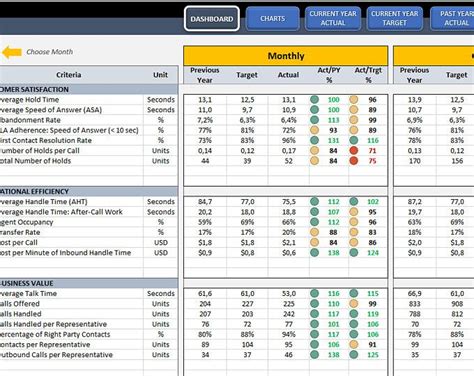Image resolution: width=474 pixels, height=376 pixels.
Task: Click Total Number of Holds amber Act/PY indicator
Action: tap(314, 161)
